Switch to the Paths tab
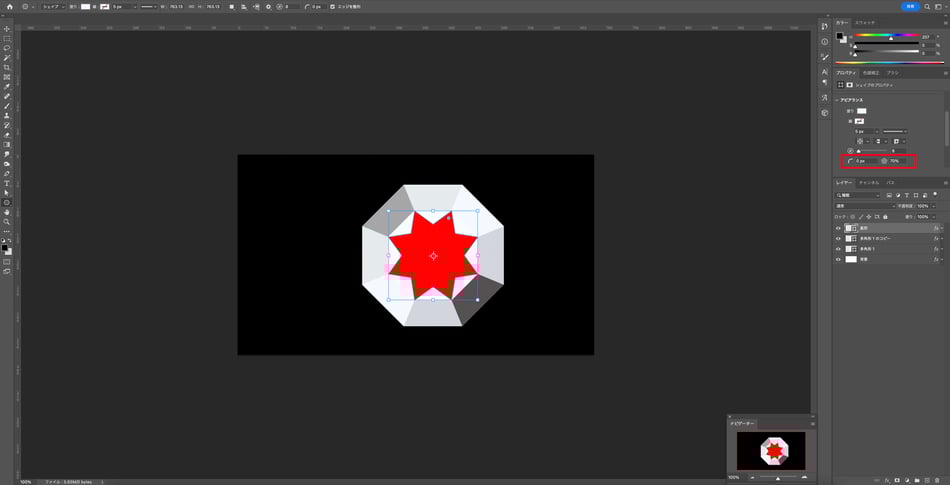The height and width of the screenshot is (485, 950). [890, 182]
